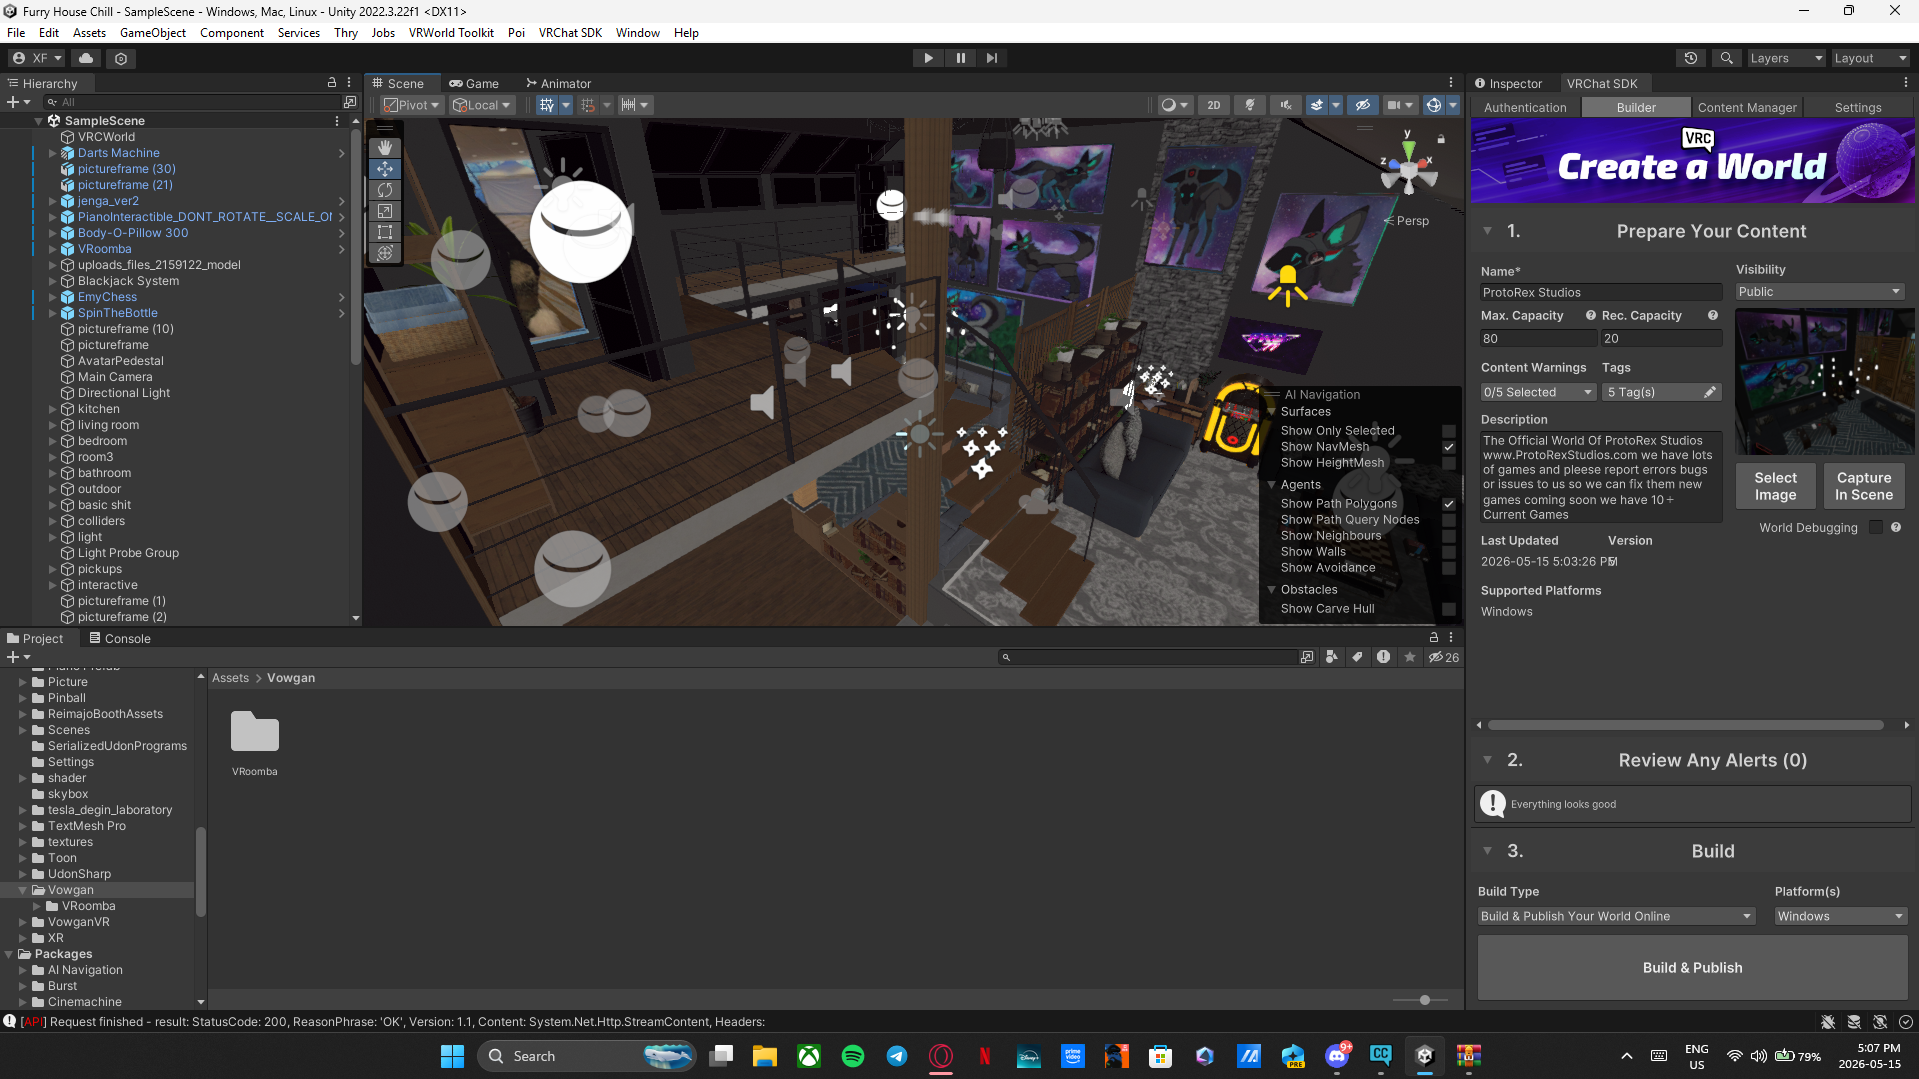Open the scene camera settings icon
The width and height of the screenshot is (1919, 1079).
tap(1394, 105)
